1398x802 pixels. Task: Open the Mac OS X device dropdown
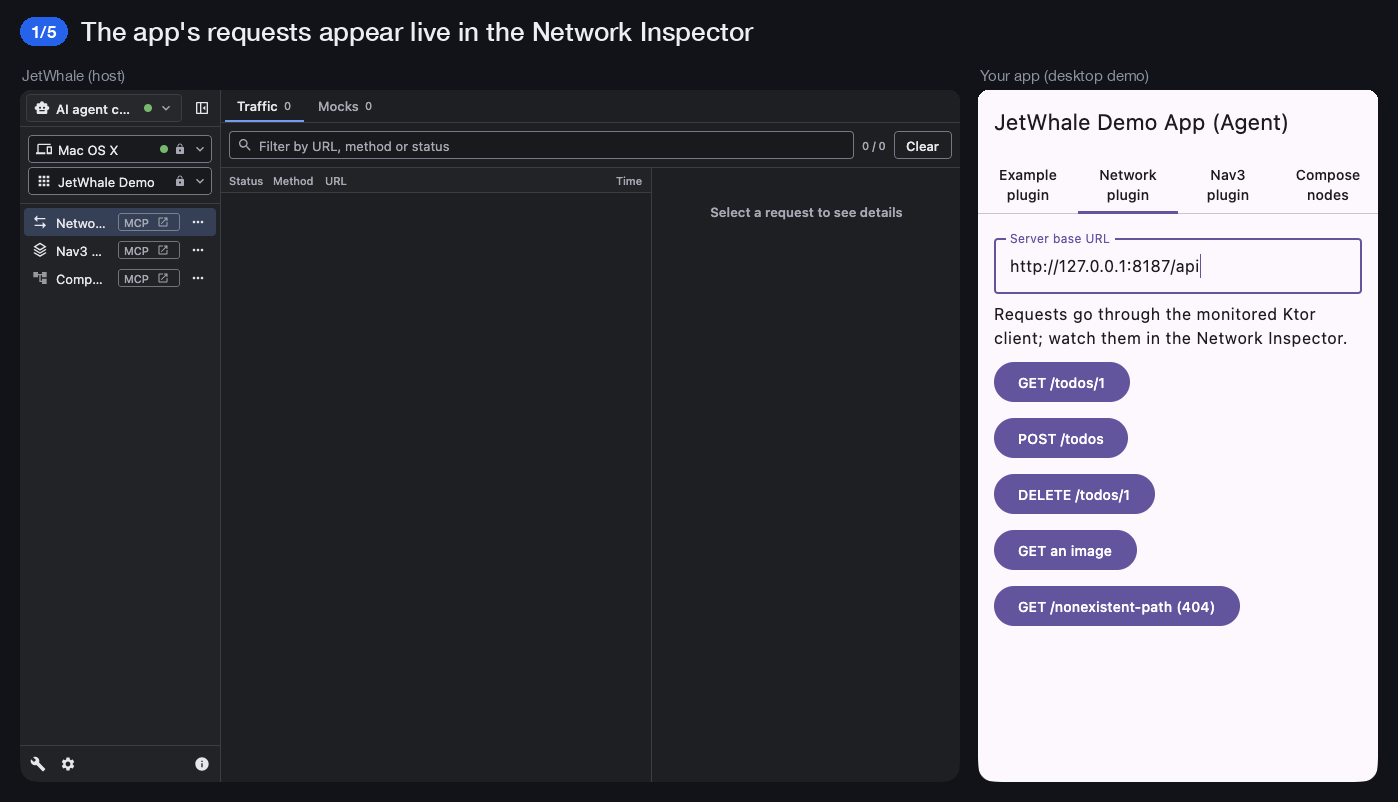(x=120, y=149)
